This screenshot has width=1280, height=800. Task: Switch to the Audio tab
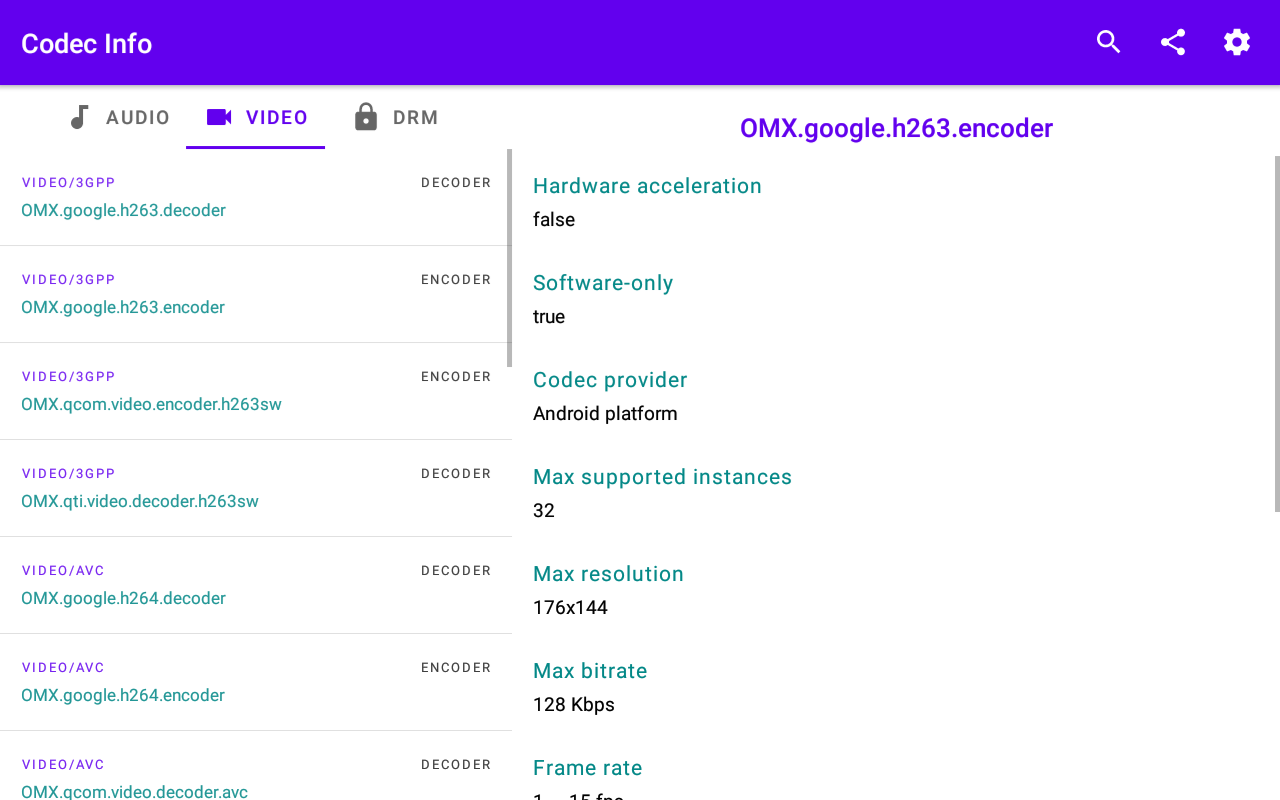(x=138, y=118)
